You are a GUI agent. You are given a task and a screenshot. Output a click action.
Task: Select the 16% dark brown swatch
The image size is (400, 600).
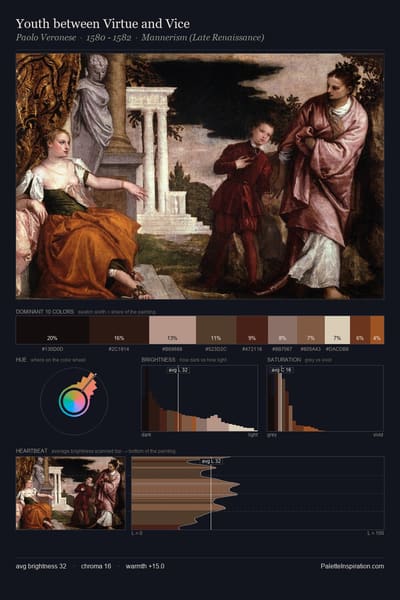point(119,330)
